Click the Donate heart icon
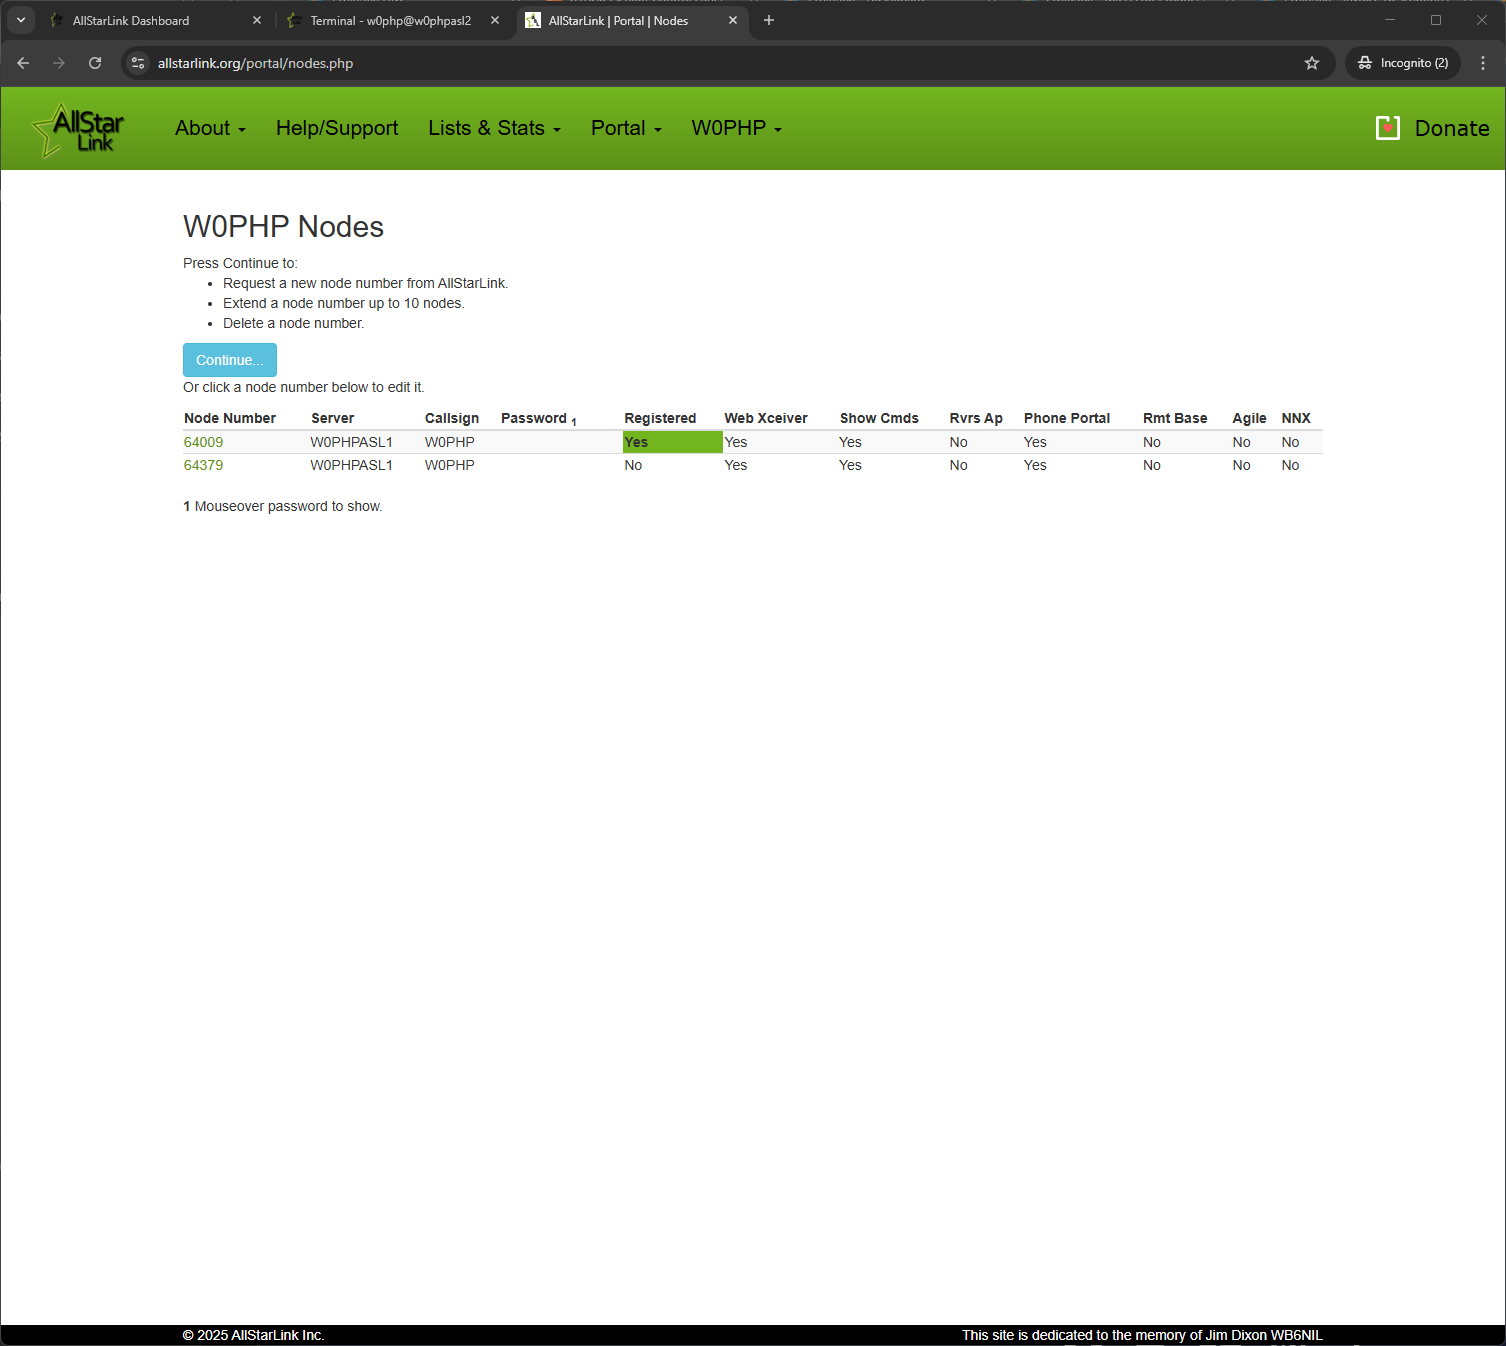The image size is (1506, 1346). (x=1387, y=128)
